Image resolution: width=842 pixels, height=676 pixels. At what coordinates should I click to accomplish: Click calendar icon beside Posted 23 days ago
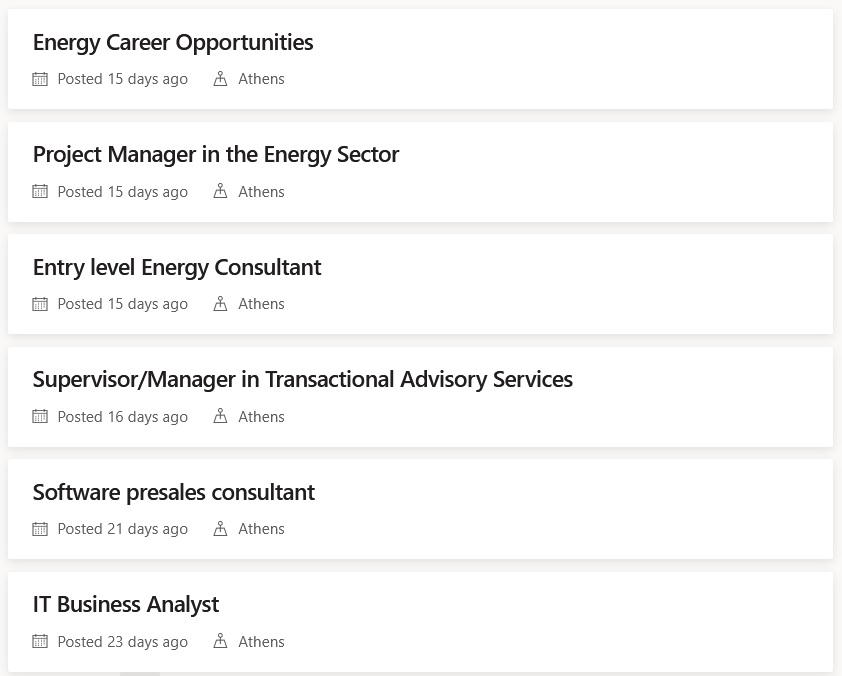pos(40,641)
